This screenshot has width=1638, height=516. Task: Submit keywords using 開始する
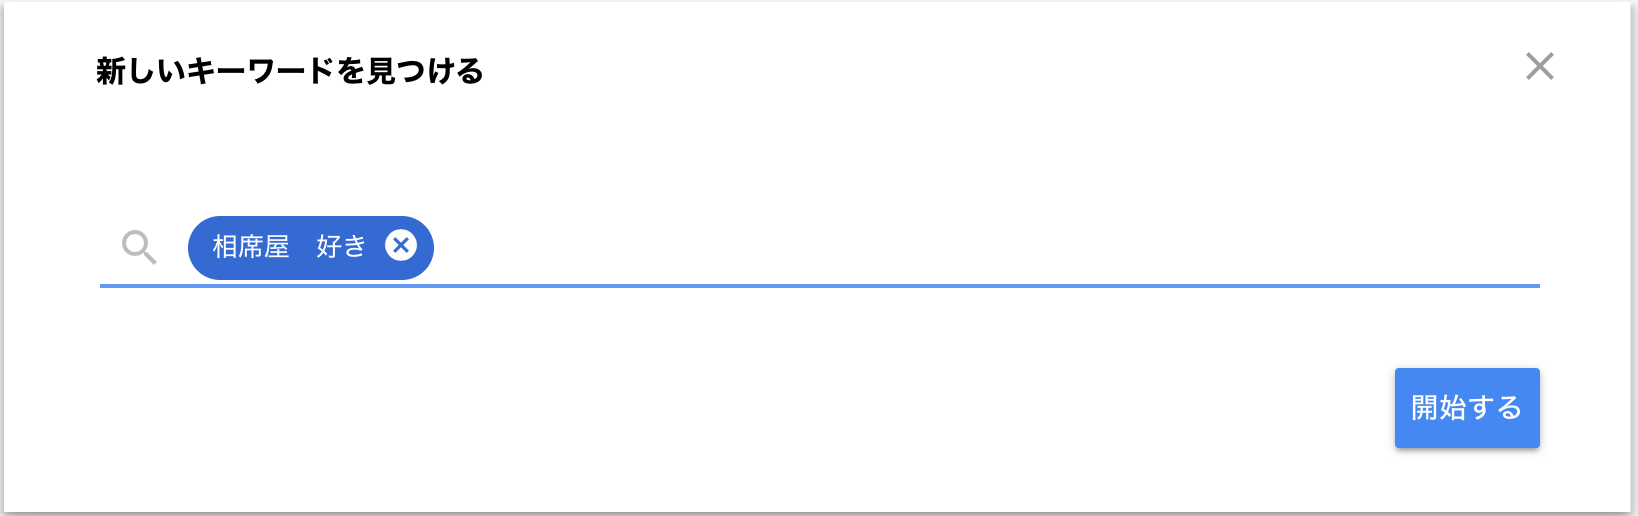pyautogui.click(x=1467, y=408)
